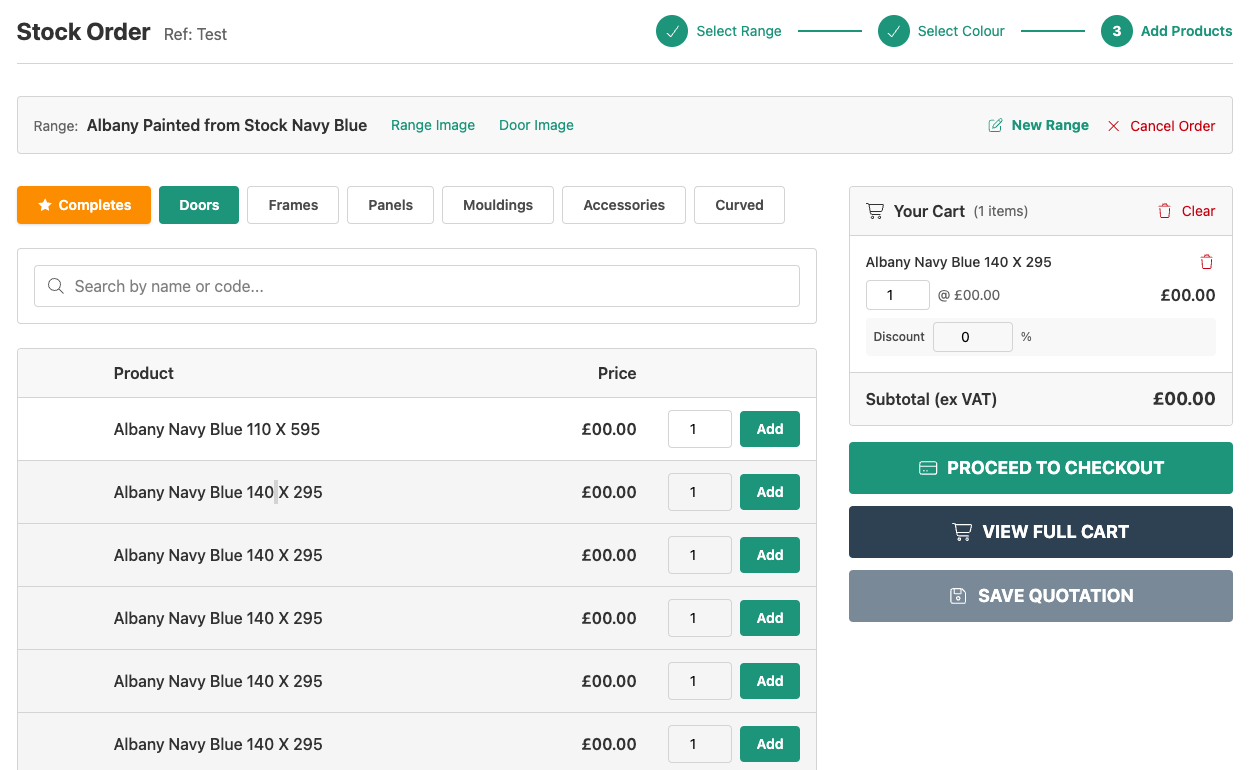This screenshot has height=770, width=1251.
Task: Click the search magnifier icon
Action: click(56, 286)
